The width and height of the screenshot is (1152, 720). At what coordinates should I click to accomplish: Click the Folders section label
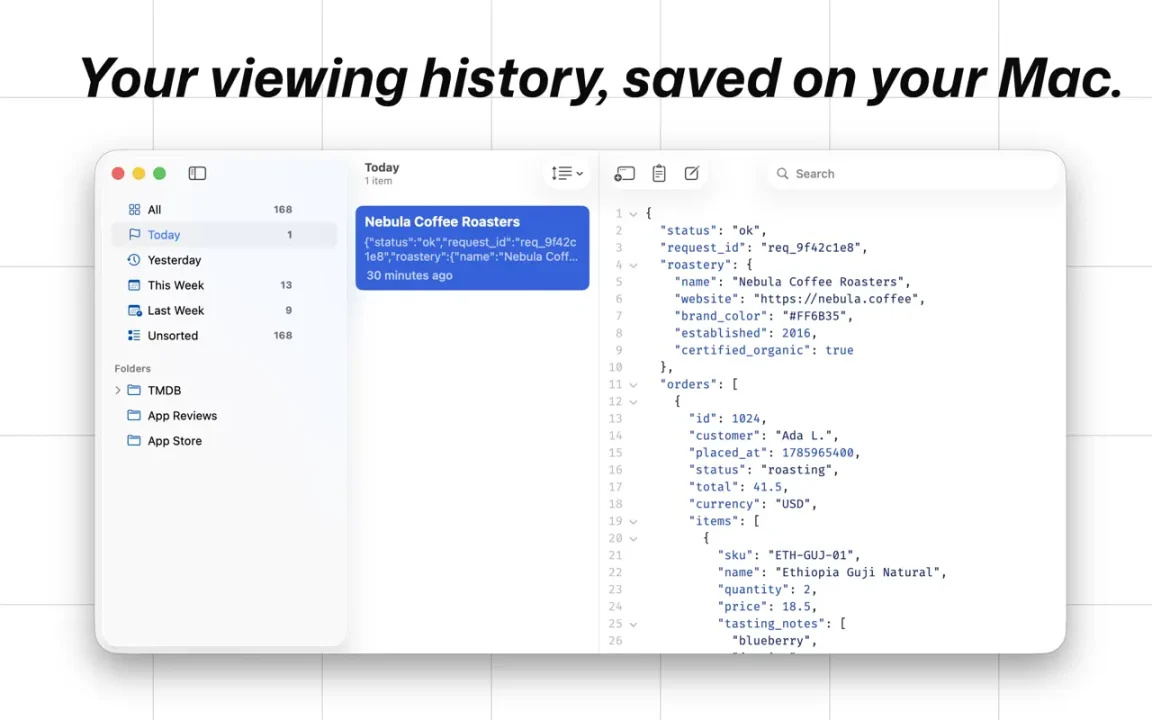[x=132, y=368]
